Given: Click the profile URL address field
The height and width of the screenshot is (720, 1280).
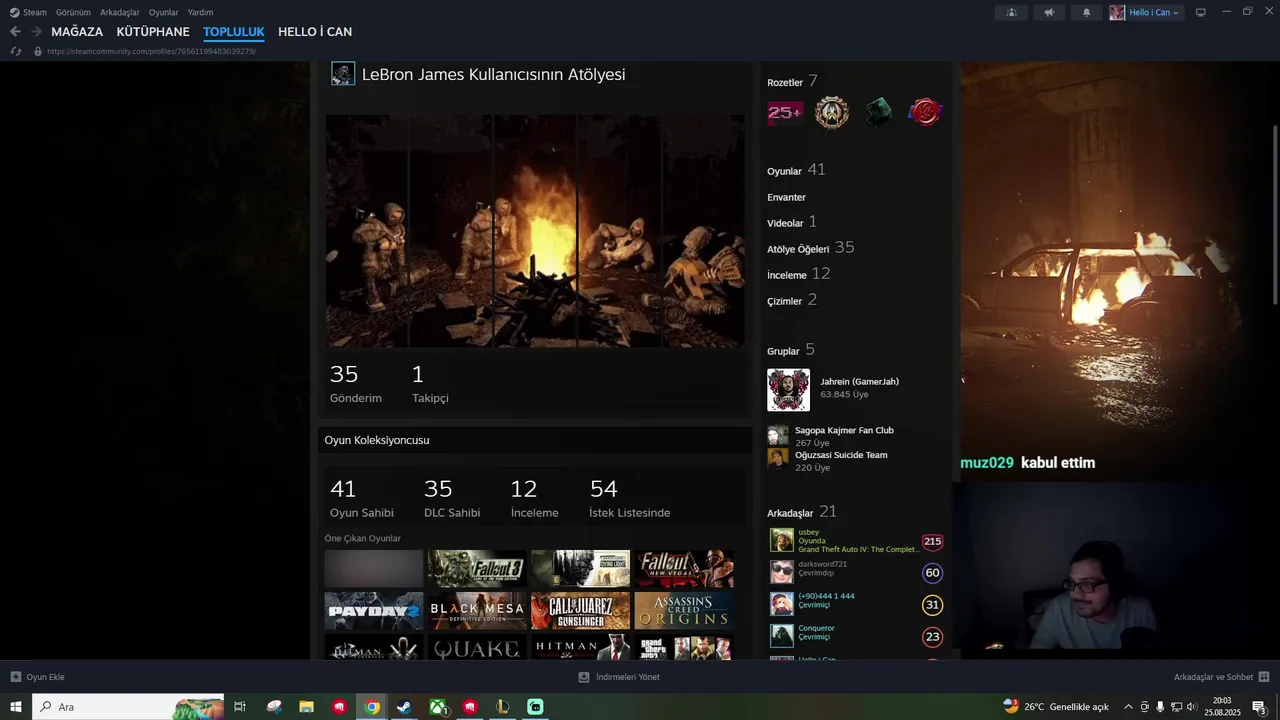Looking at the screenshot, I should (150, 51).
